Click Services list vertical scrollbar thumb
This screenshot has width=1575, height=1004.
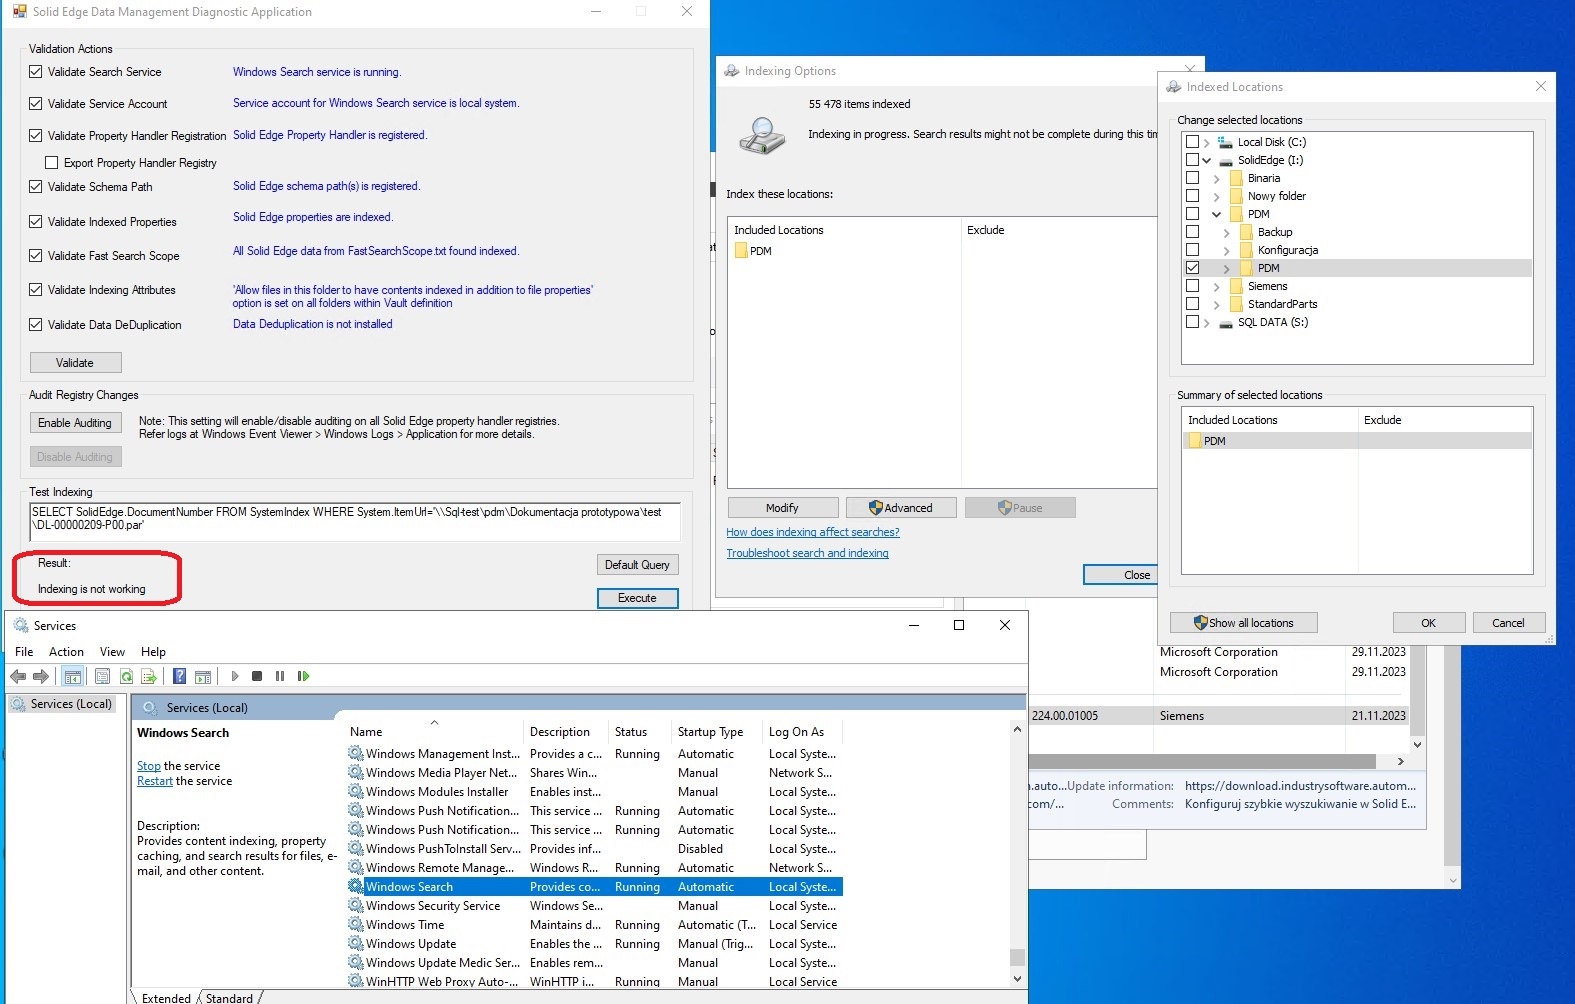(1017, 957)
